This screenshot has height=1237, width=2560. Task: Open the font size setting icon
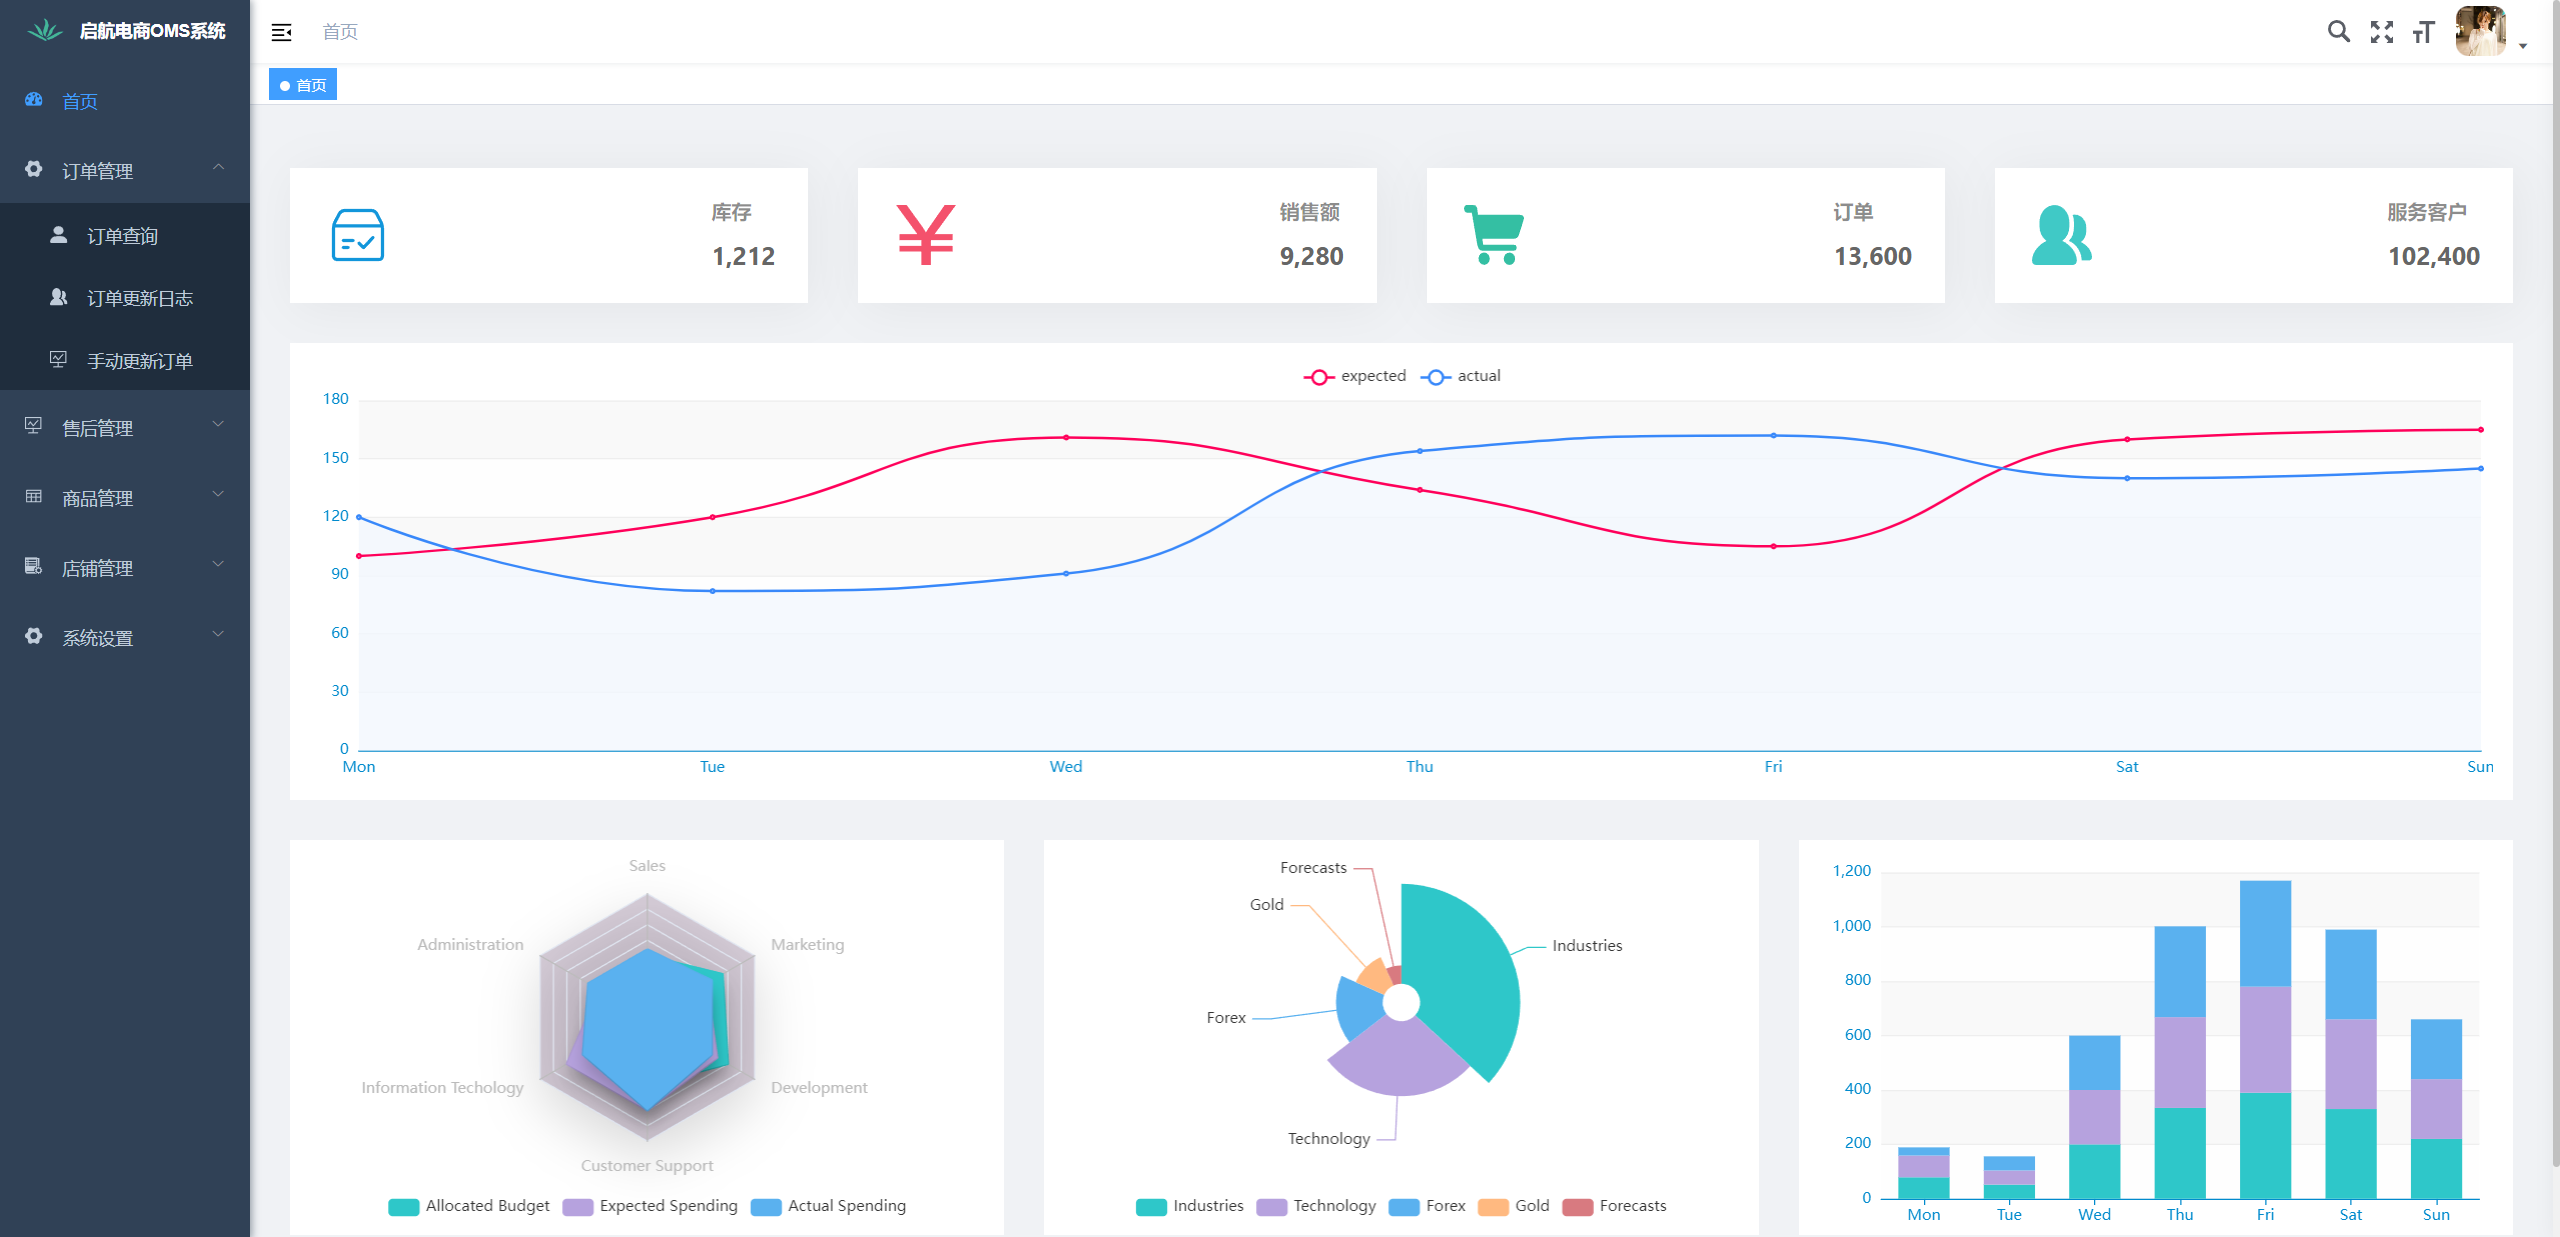[x=2423, y=32]
